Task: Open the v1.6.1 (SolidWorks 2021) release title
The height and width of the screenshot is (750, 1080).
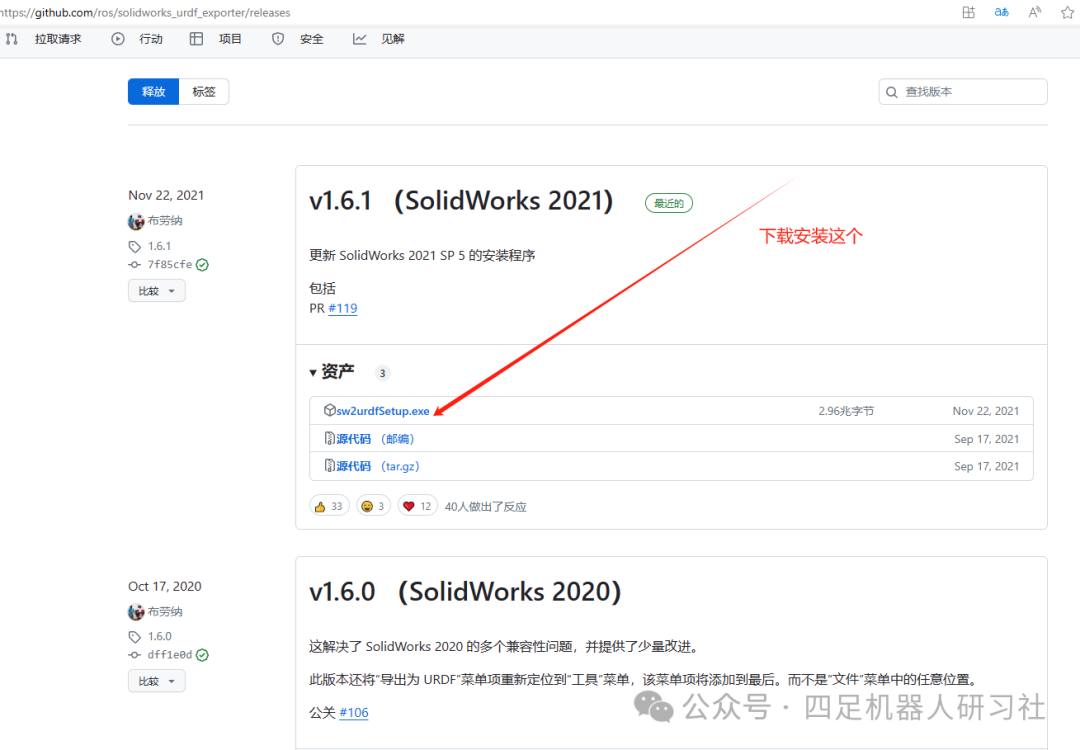Action: [x=461, y=201]
